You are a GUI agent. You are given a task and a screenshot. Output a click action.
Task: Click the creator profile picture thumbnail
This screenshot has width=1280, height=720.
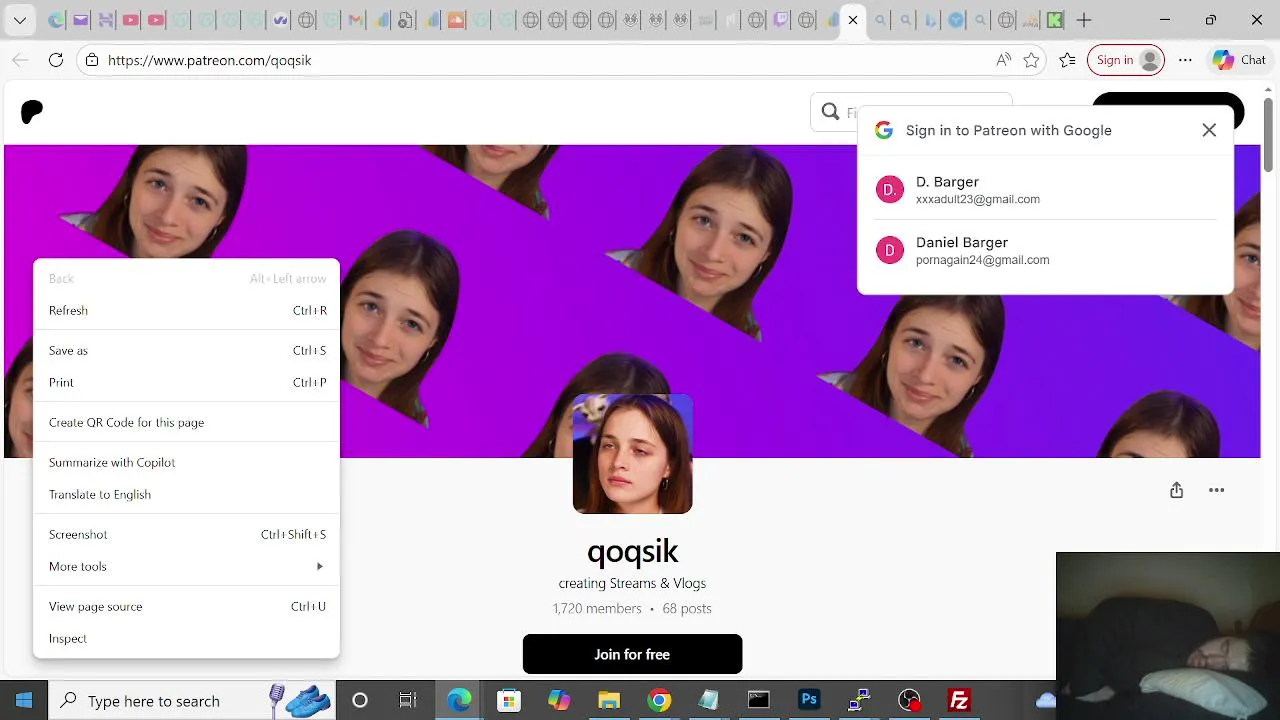pos(632,454)
